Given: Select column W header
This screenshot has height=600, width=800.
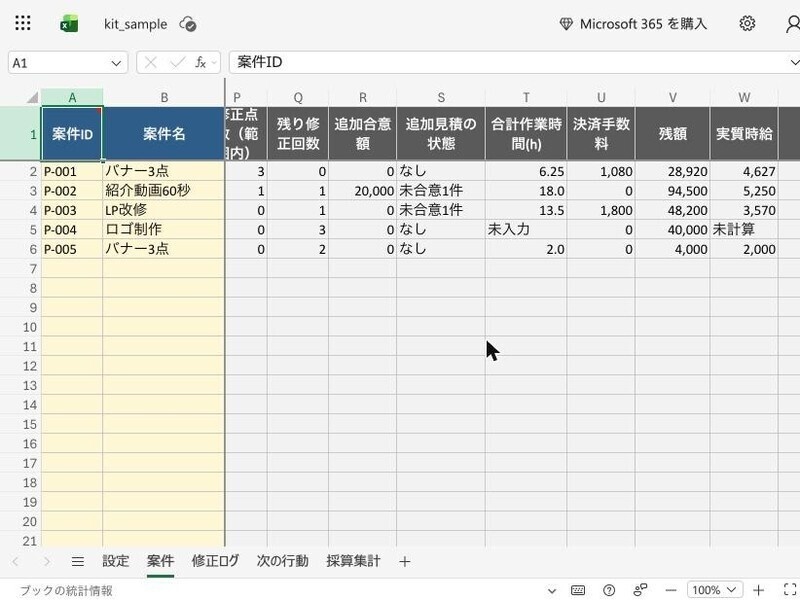Looking at the screenshot, I should point(744,97).
